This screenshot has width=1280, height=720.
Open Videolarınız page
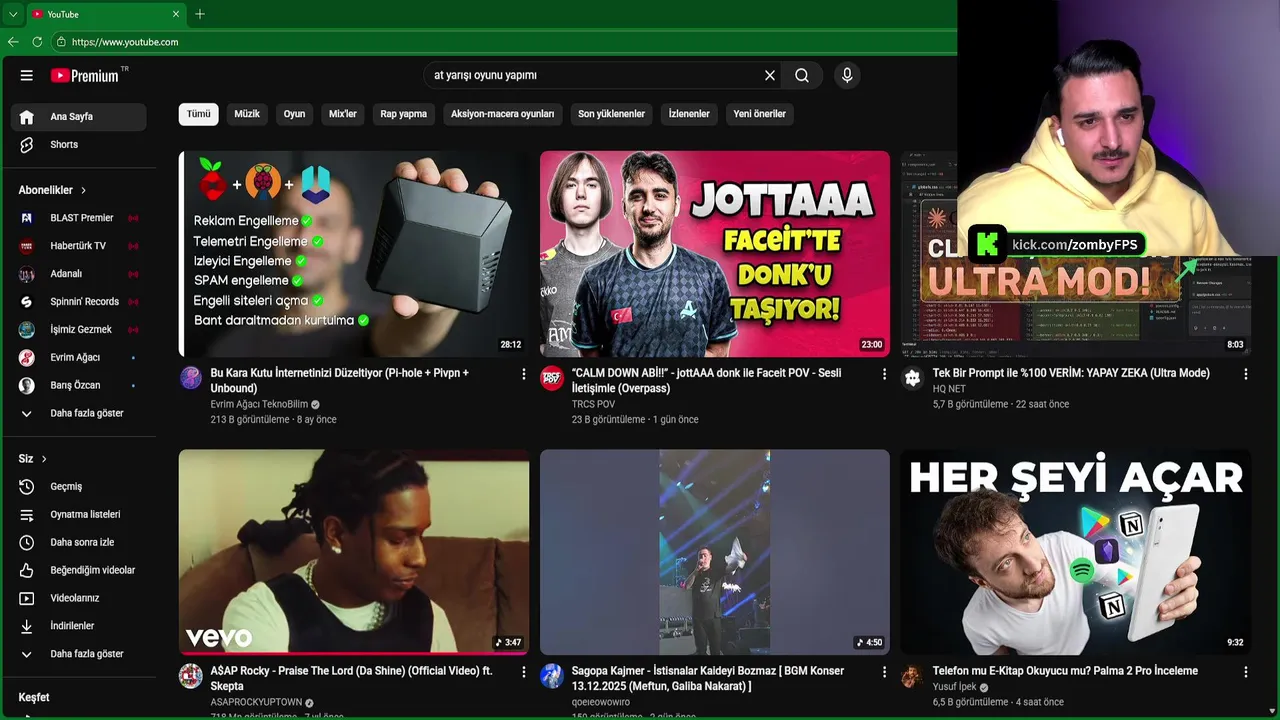tap(78, 599)
